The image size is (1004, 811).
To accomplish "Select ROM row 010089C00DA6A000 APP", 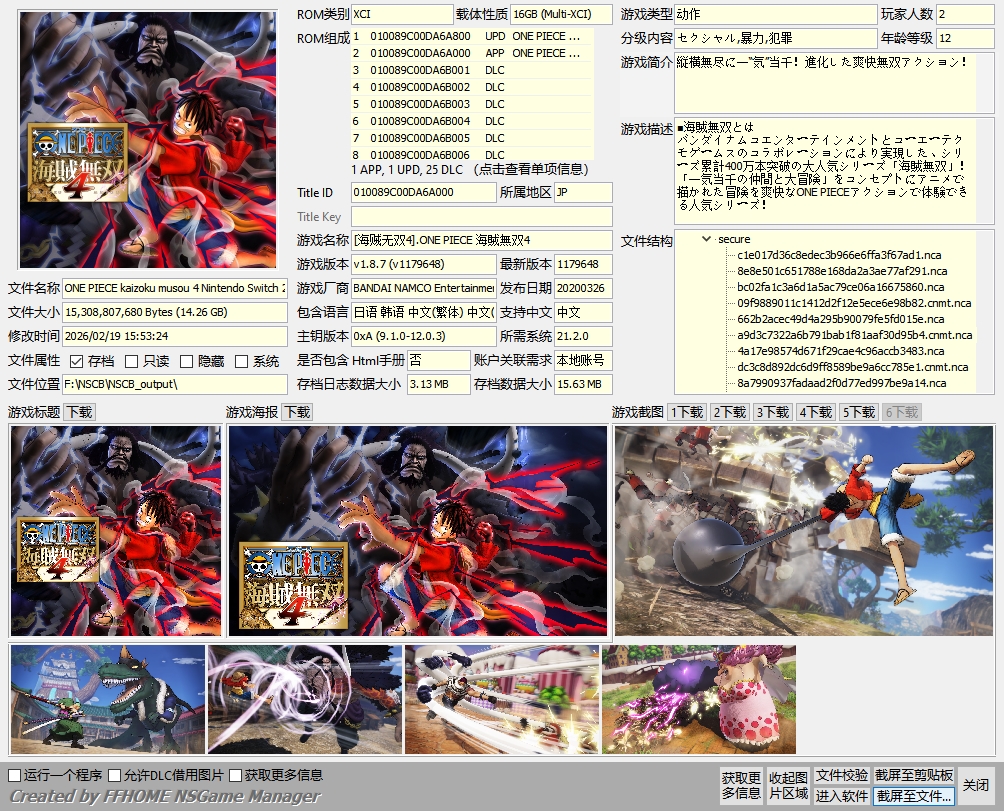I will pyautogui.click(x=472, y=53).
